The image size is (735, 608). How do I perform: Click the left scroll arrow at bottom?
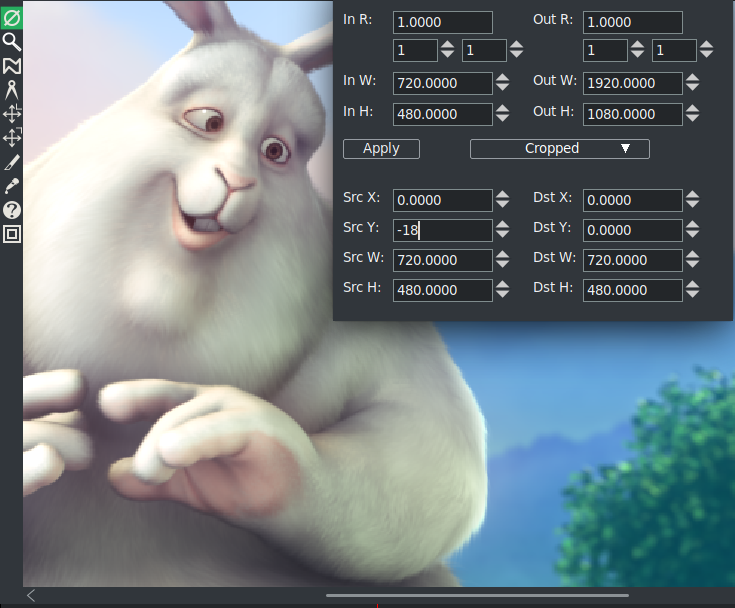point(31,596)
